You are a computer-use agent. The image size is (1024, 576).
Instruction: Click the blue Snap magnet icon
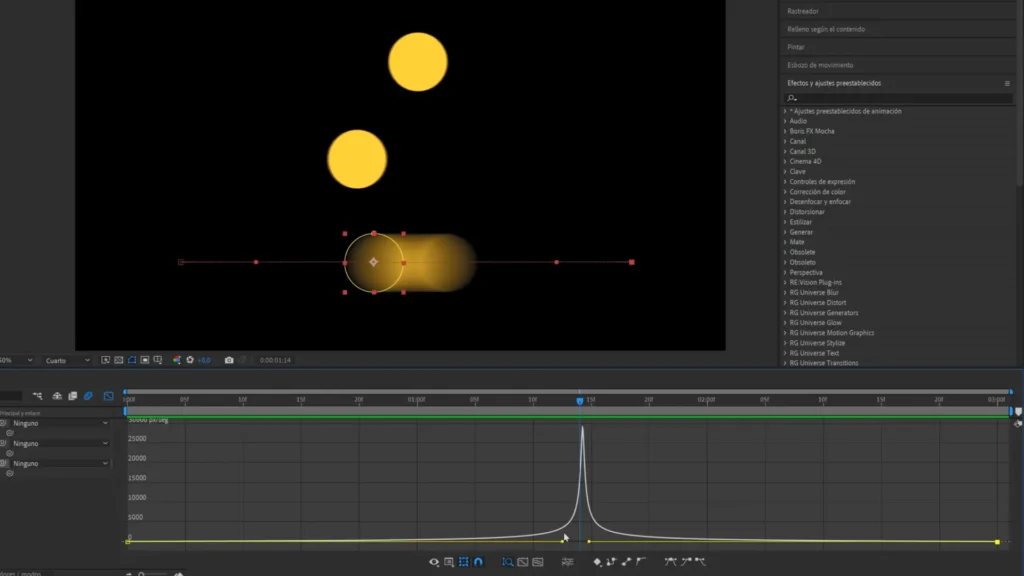click(478, 562)
